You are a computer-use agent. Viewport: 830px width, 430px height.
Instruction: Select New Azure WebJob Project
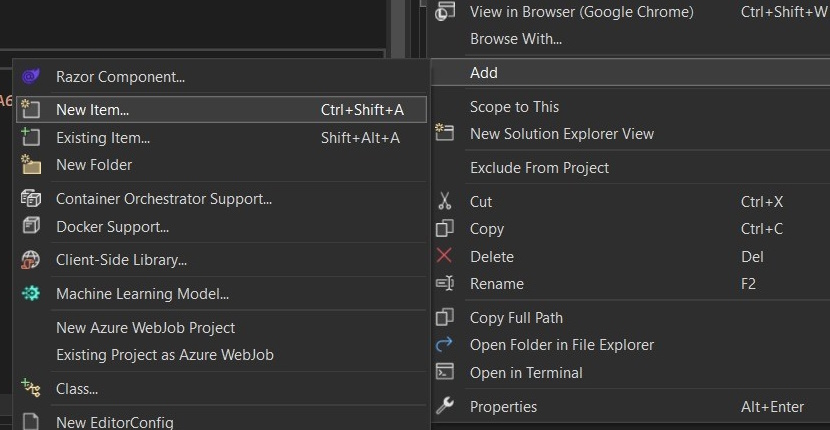(x=145, y=328)
